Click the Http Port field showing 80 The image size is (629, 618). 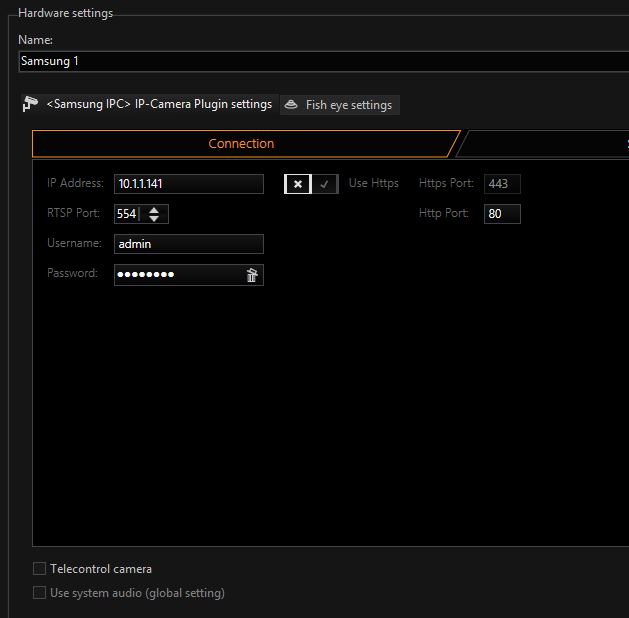click(x=502, y=214)
